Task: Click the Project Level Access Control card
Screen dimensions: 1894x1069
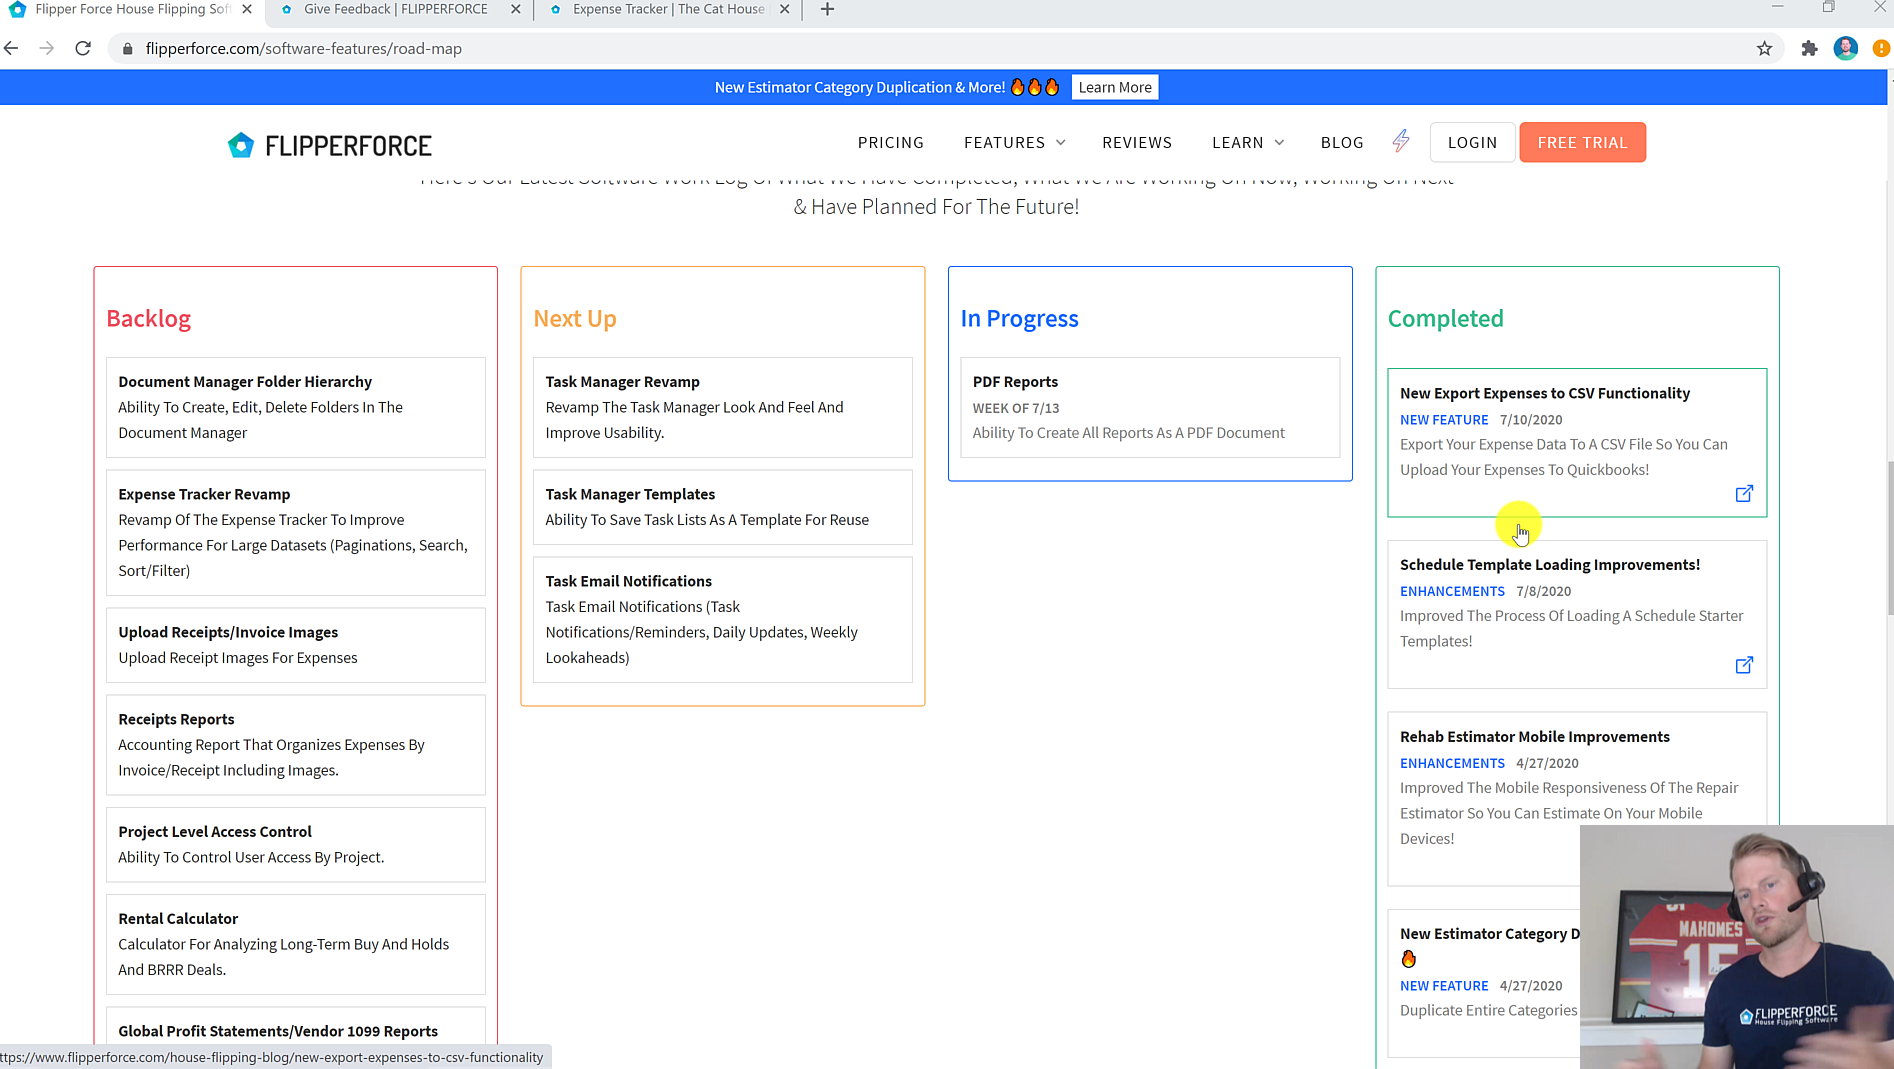Action: 295,844
